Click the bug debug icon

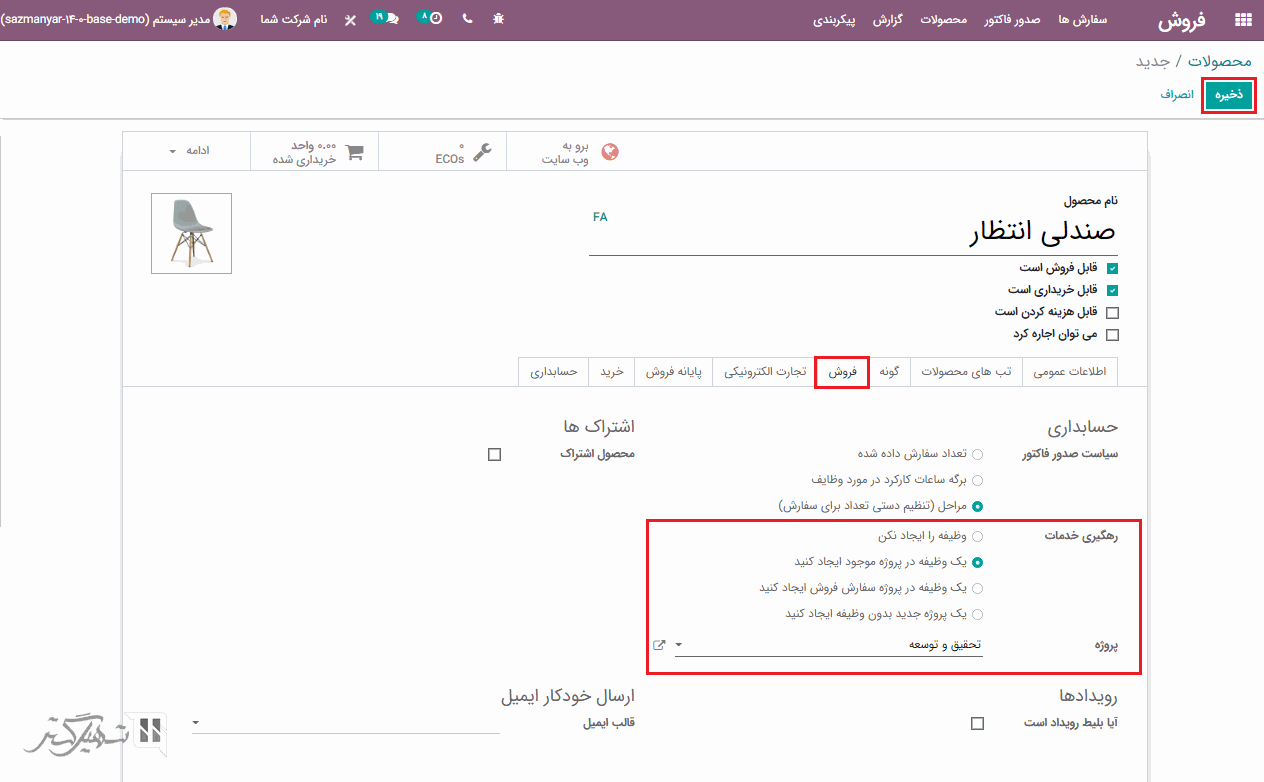tap(498, 19)
